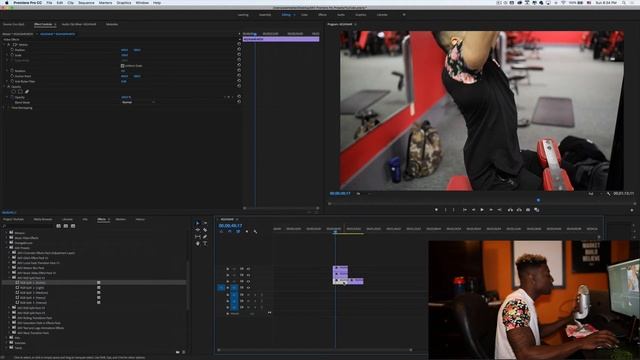This screenshot has height=360, width=640.
Task: Collapse AKV RGB Split Pack V1 folder
Action: point(10,278)
